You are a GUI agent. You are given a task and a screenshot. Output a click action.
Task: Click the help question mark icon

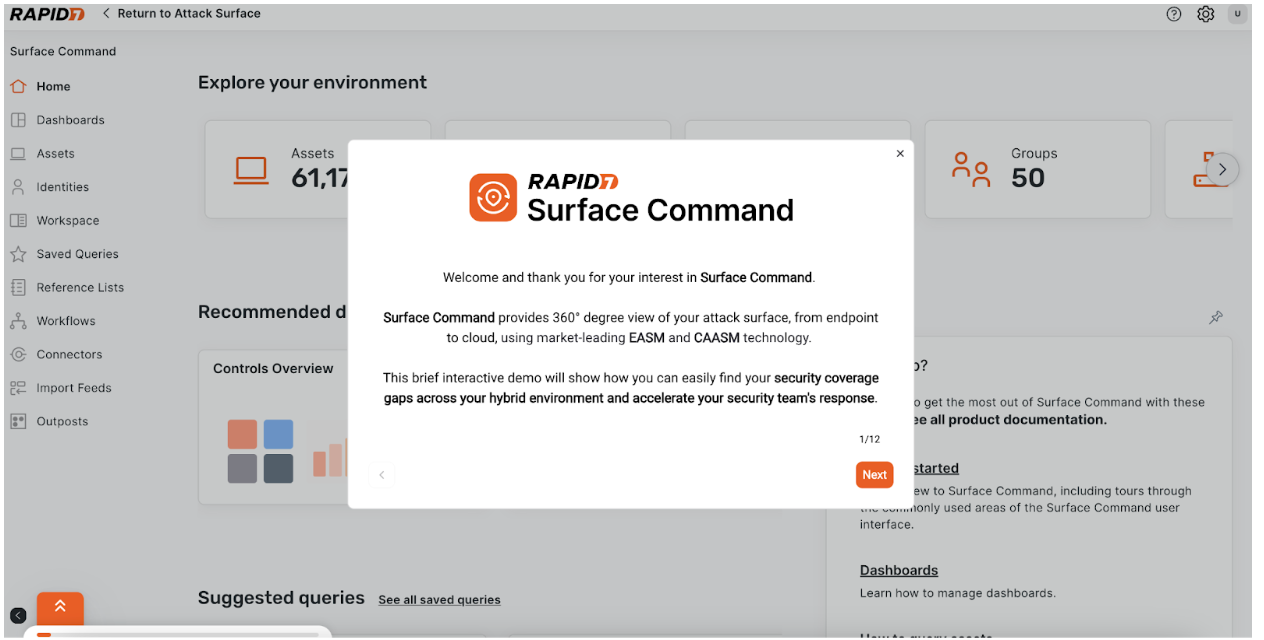coord(1174,14)
